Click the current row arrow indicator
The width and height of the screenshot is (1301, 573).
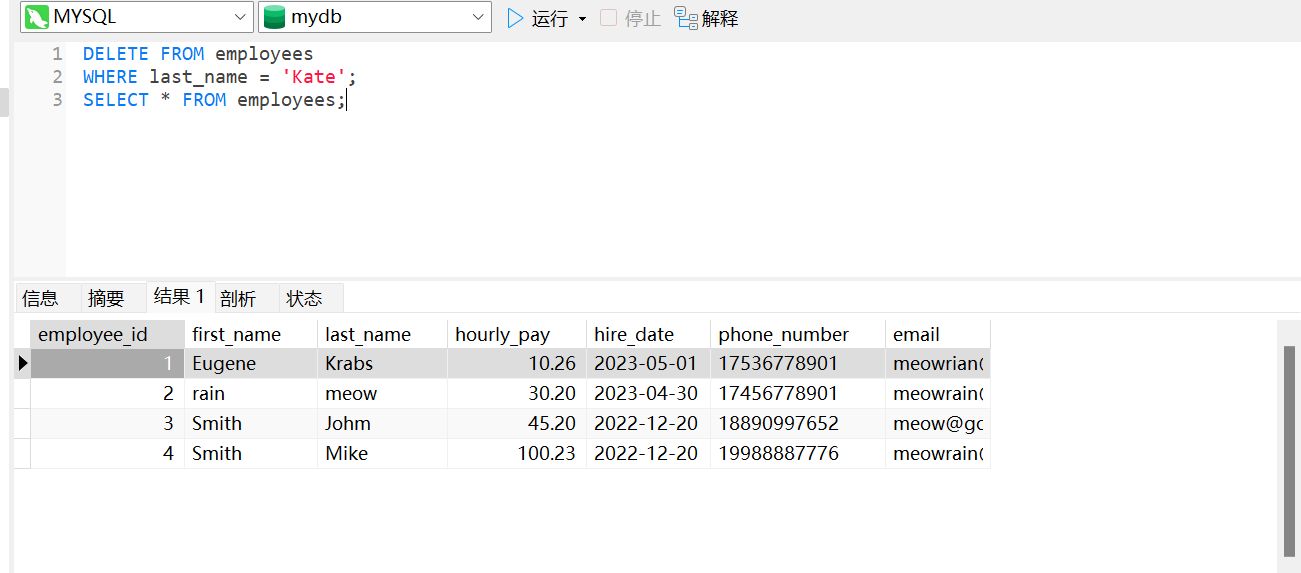22,363
